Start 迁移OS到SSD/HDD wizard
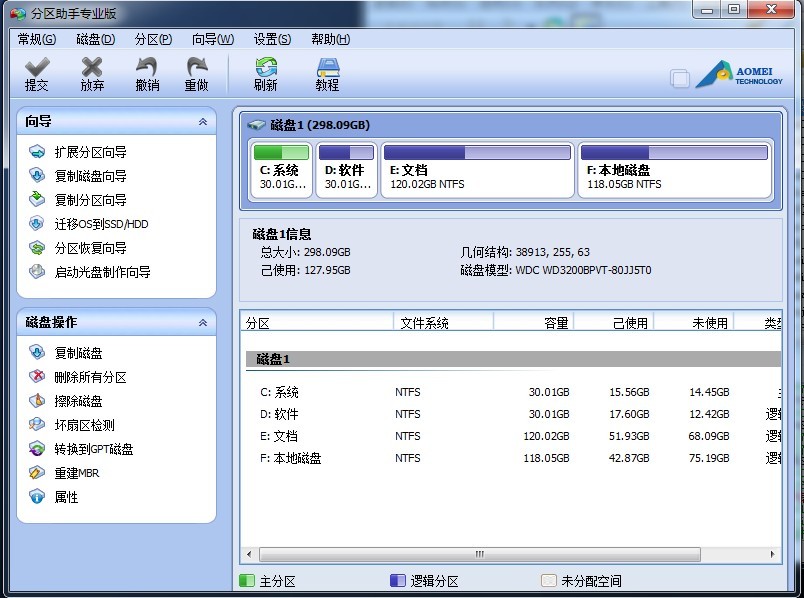The width and height of the screenshot is (804, 598). coord(101,224)
